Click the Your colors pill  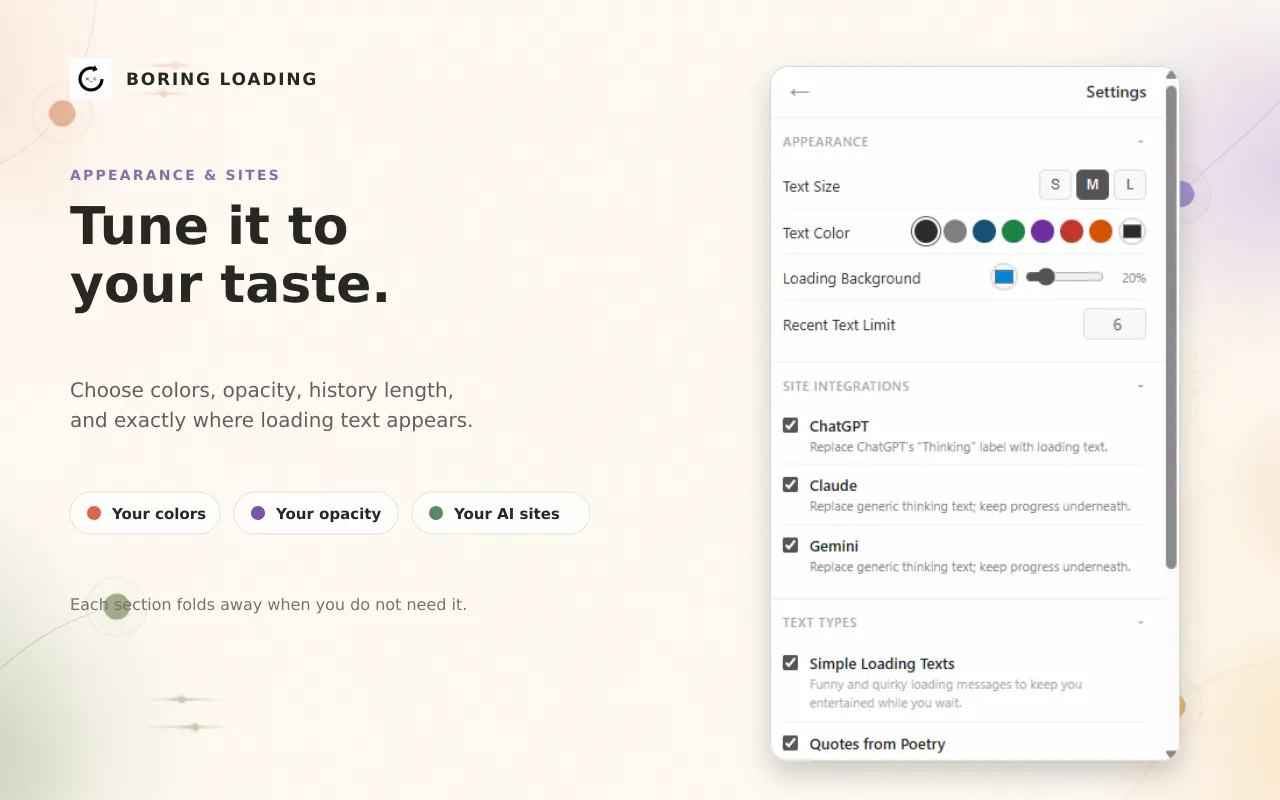[145, 513]
